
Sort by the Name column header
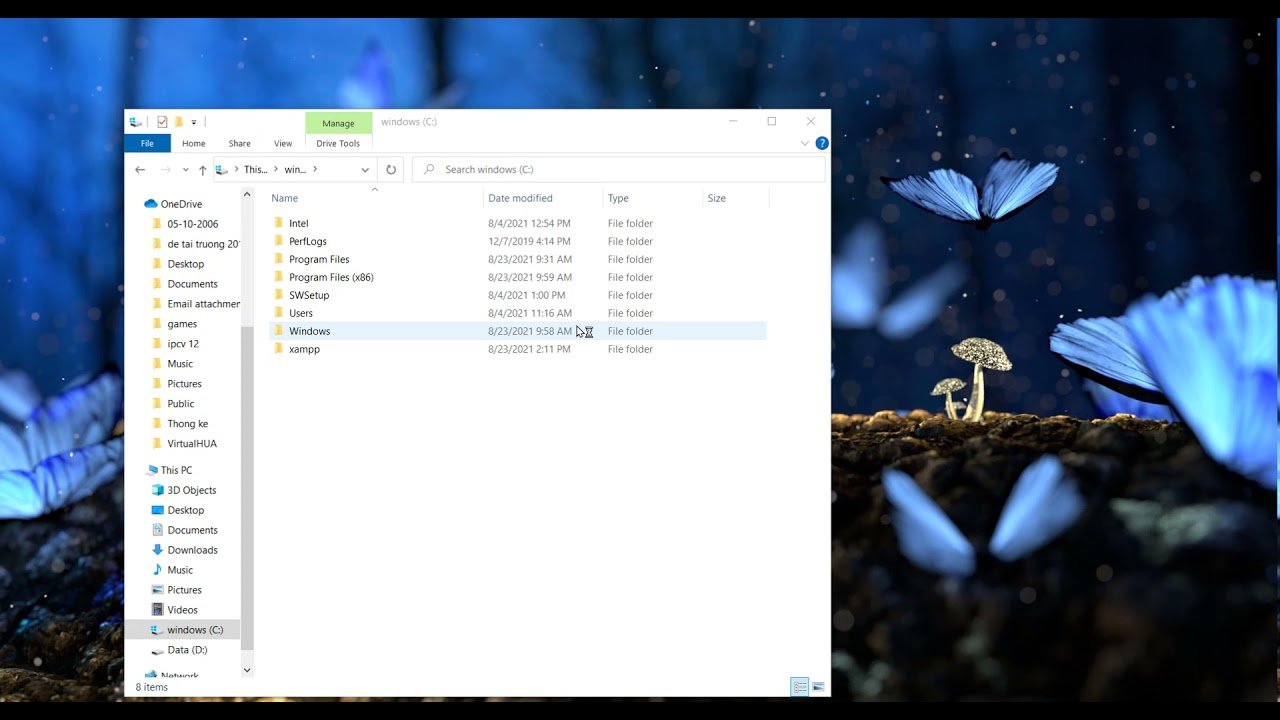pos(375,198)
